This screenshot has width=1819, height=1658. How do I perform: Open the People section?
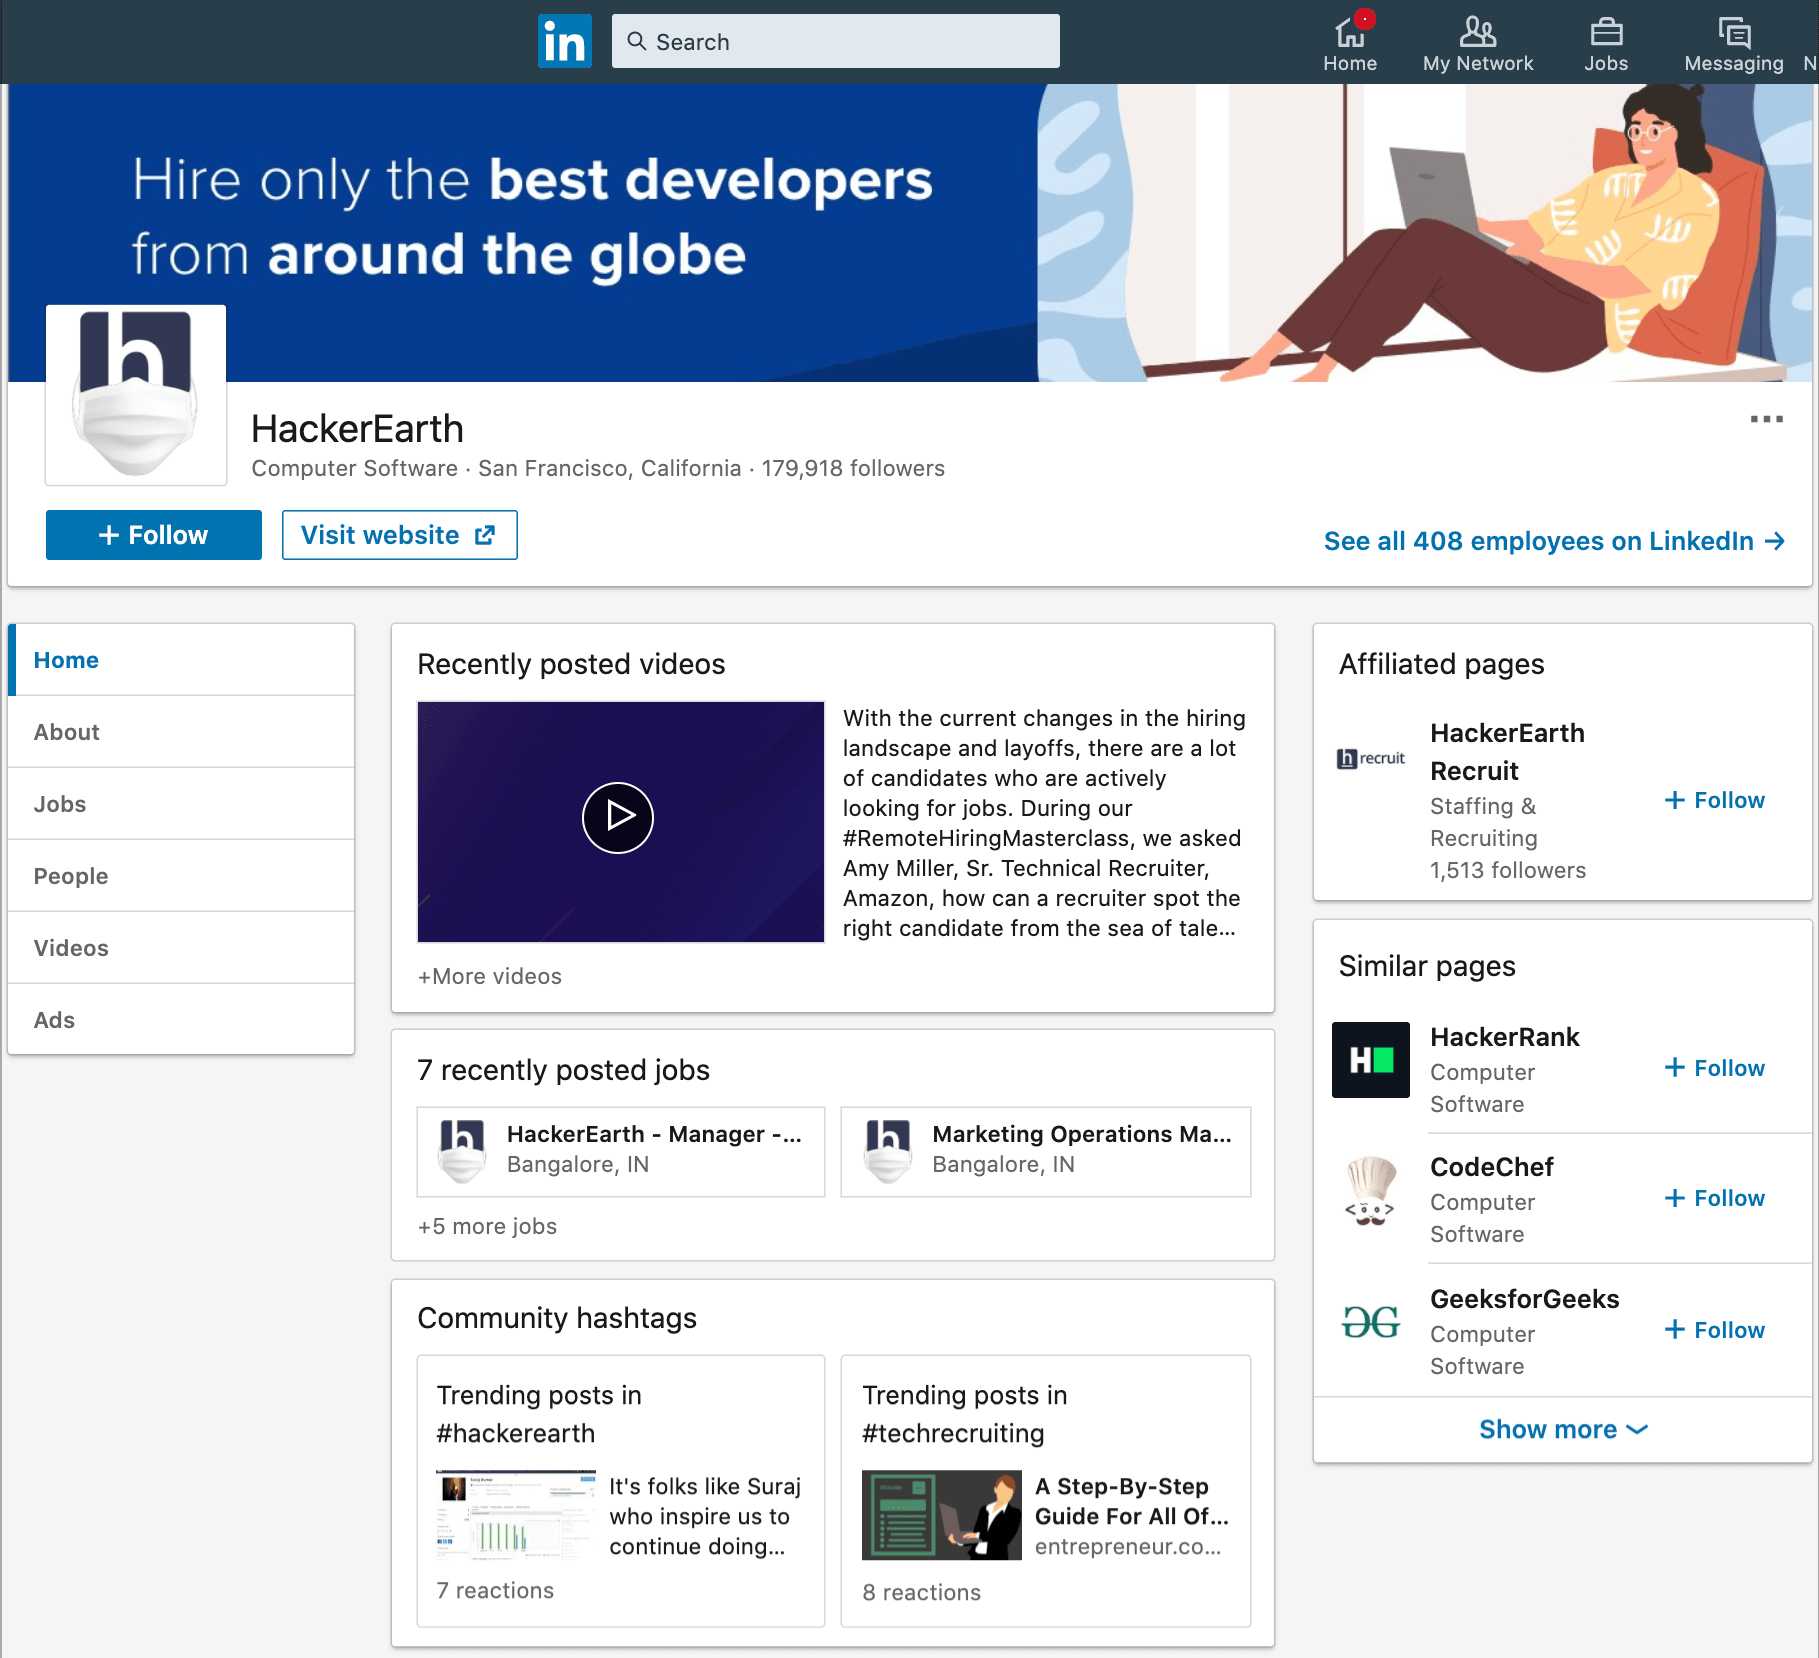pos(70,875)
